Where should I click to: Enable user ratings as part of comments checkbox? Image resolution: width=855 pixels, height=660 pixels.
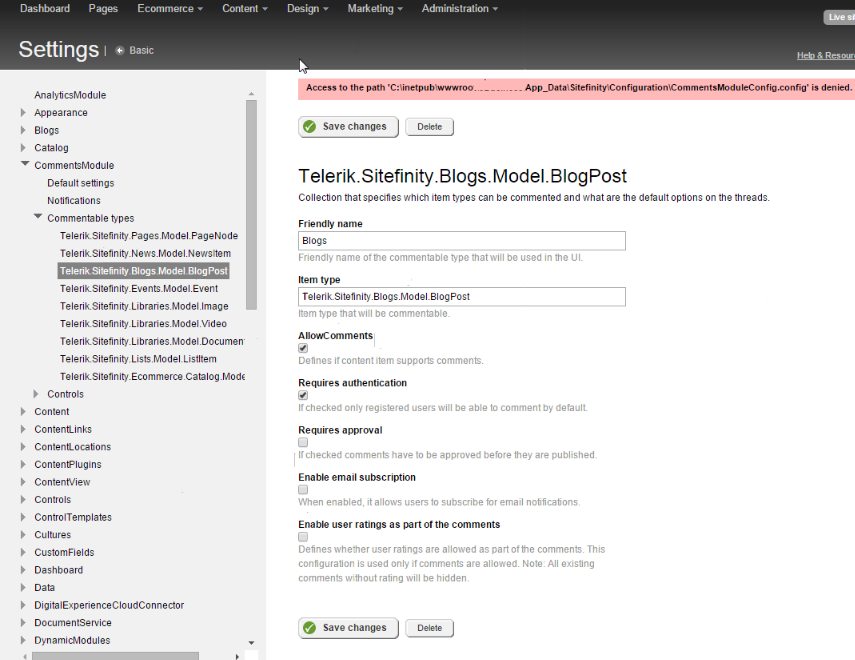click(x=303, y=537)
